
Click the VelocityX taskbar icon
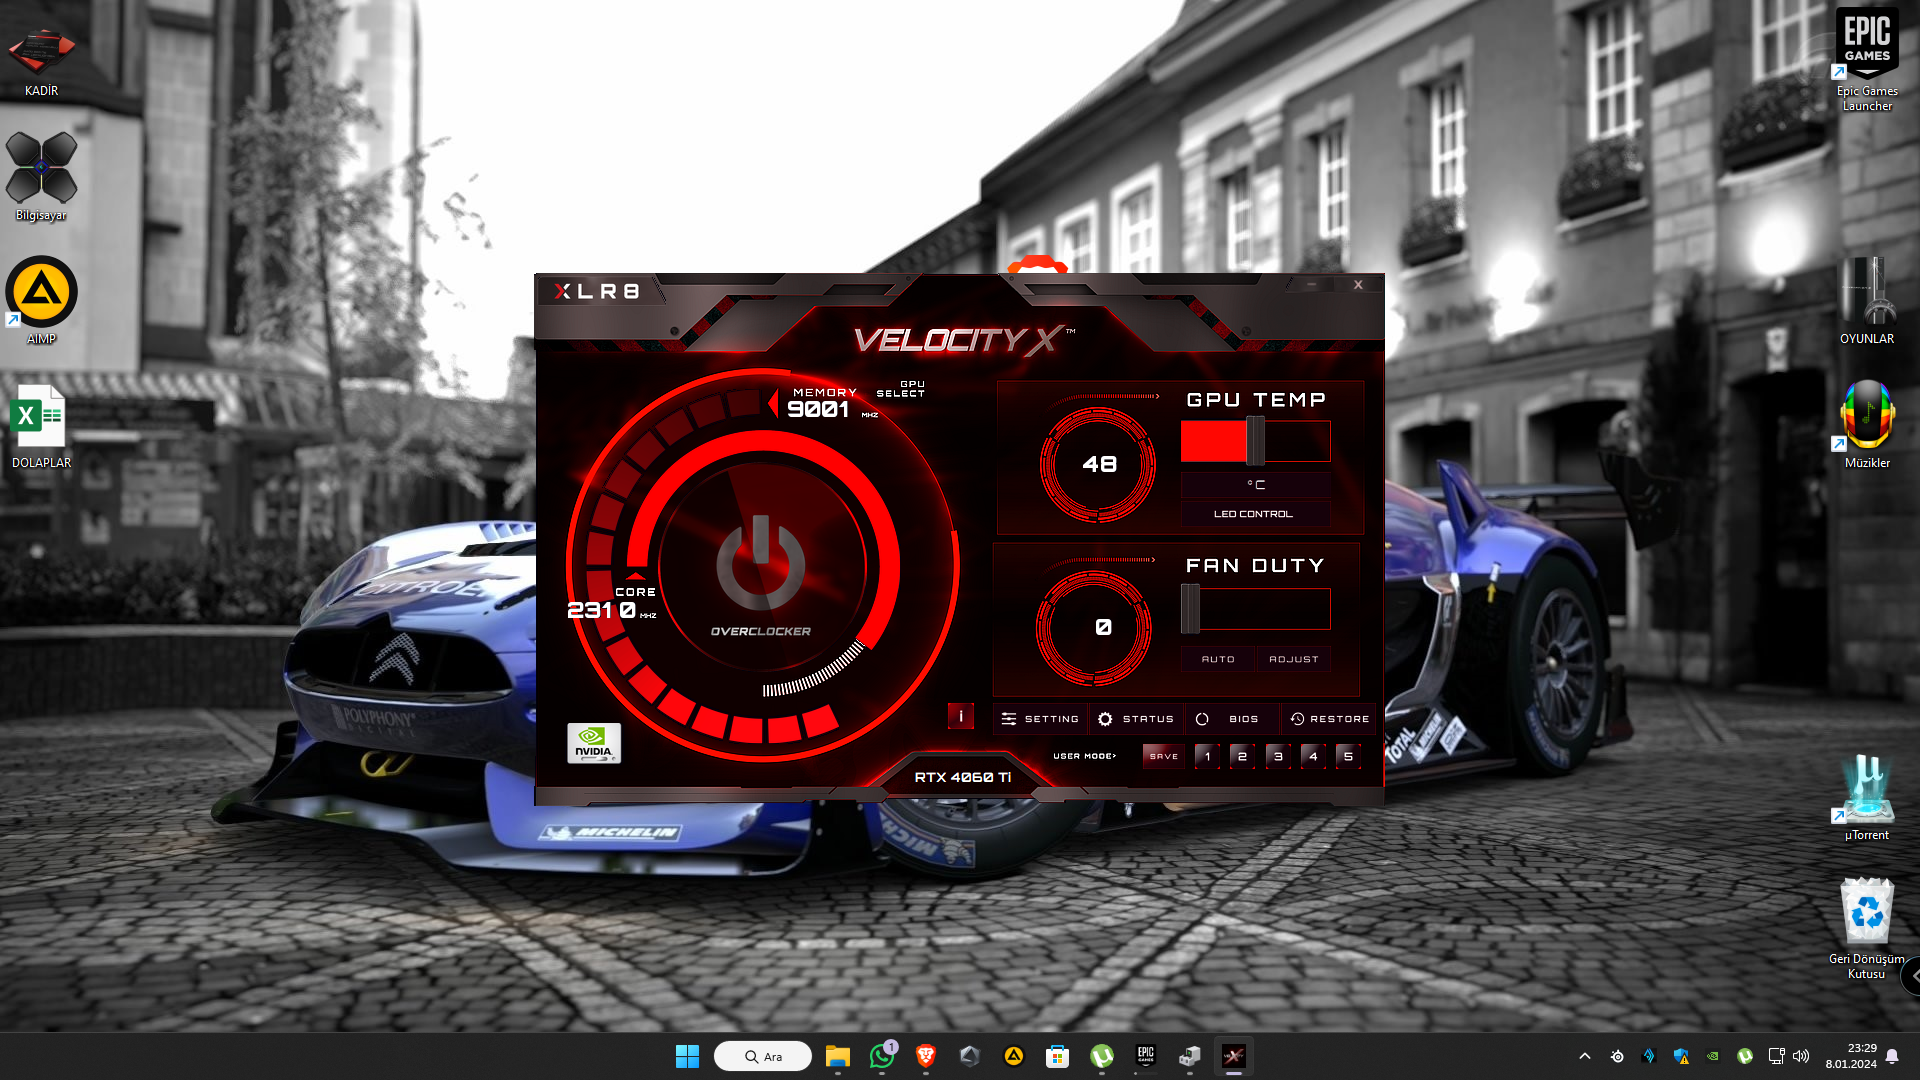1234,1056
